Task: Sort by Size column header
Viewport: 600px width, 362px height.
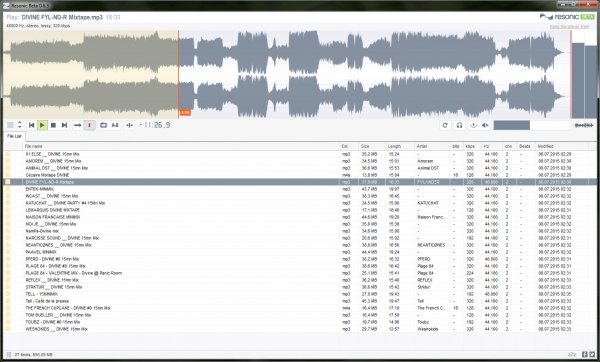Action: 372,146
